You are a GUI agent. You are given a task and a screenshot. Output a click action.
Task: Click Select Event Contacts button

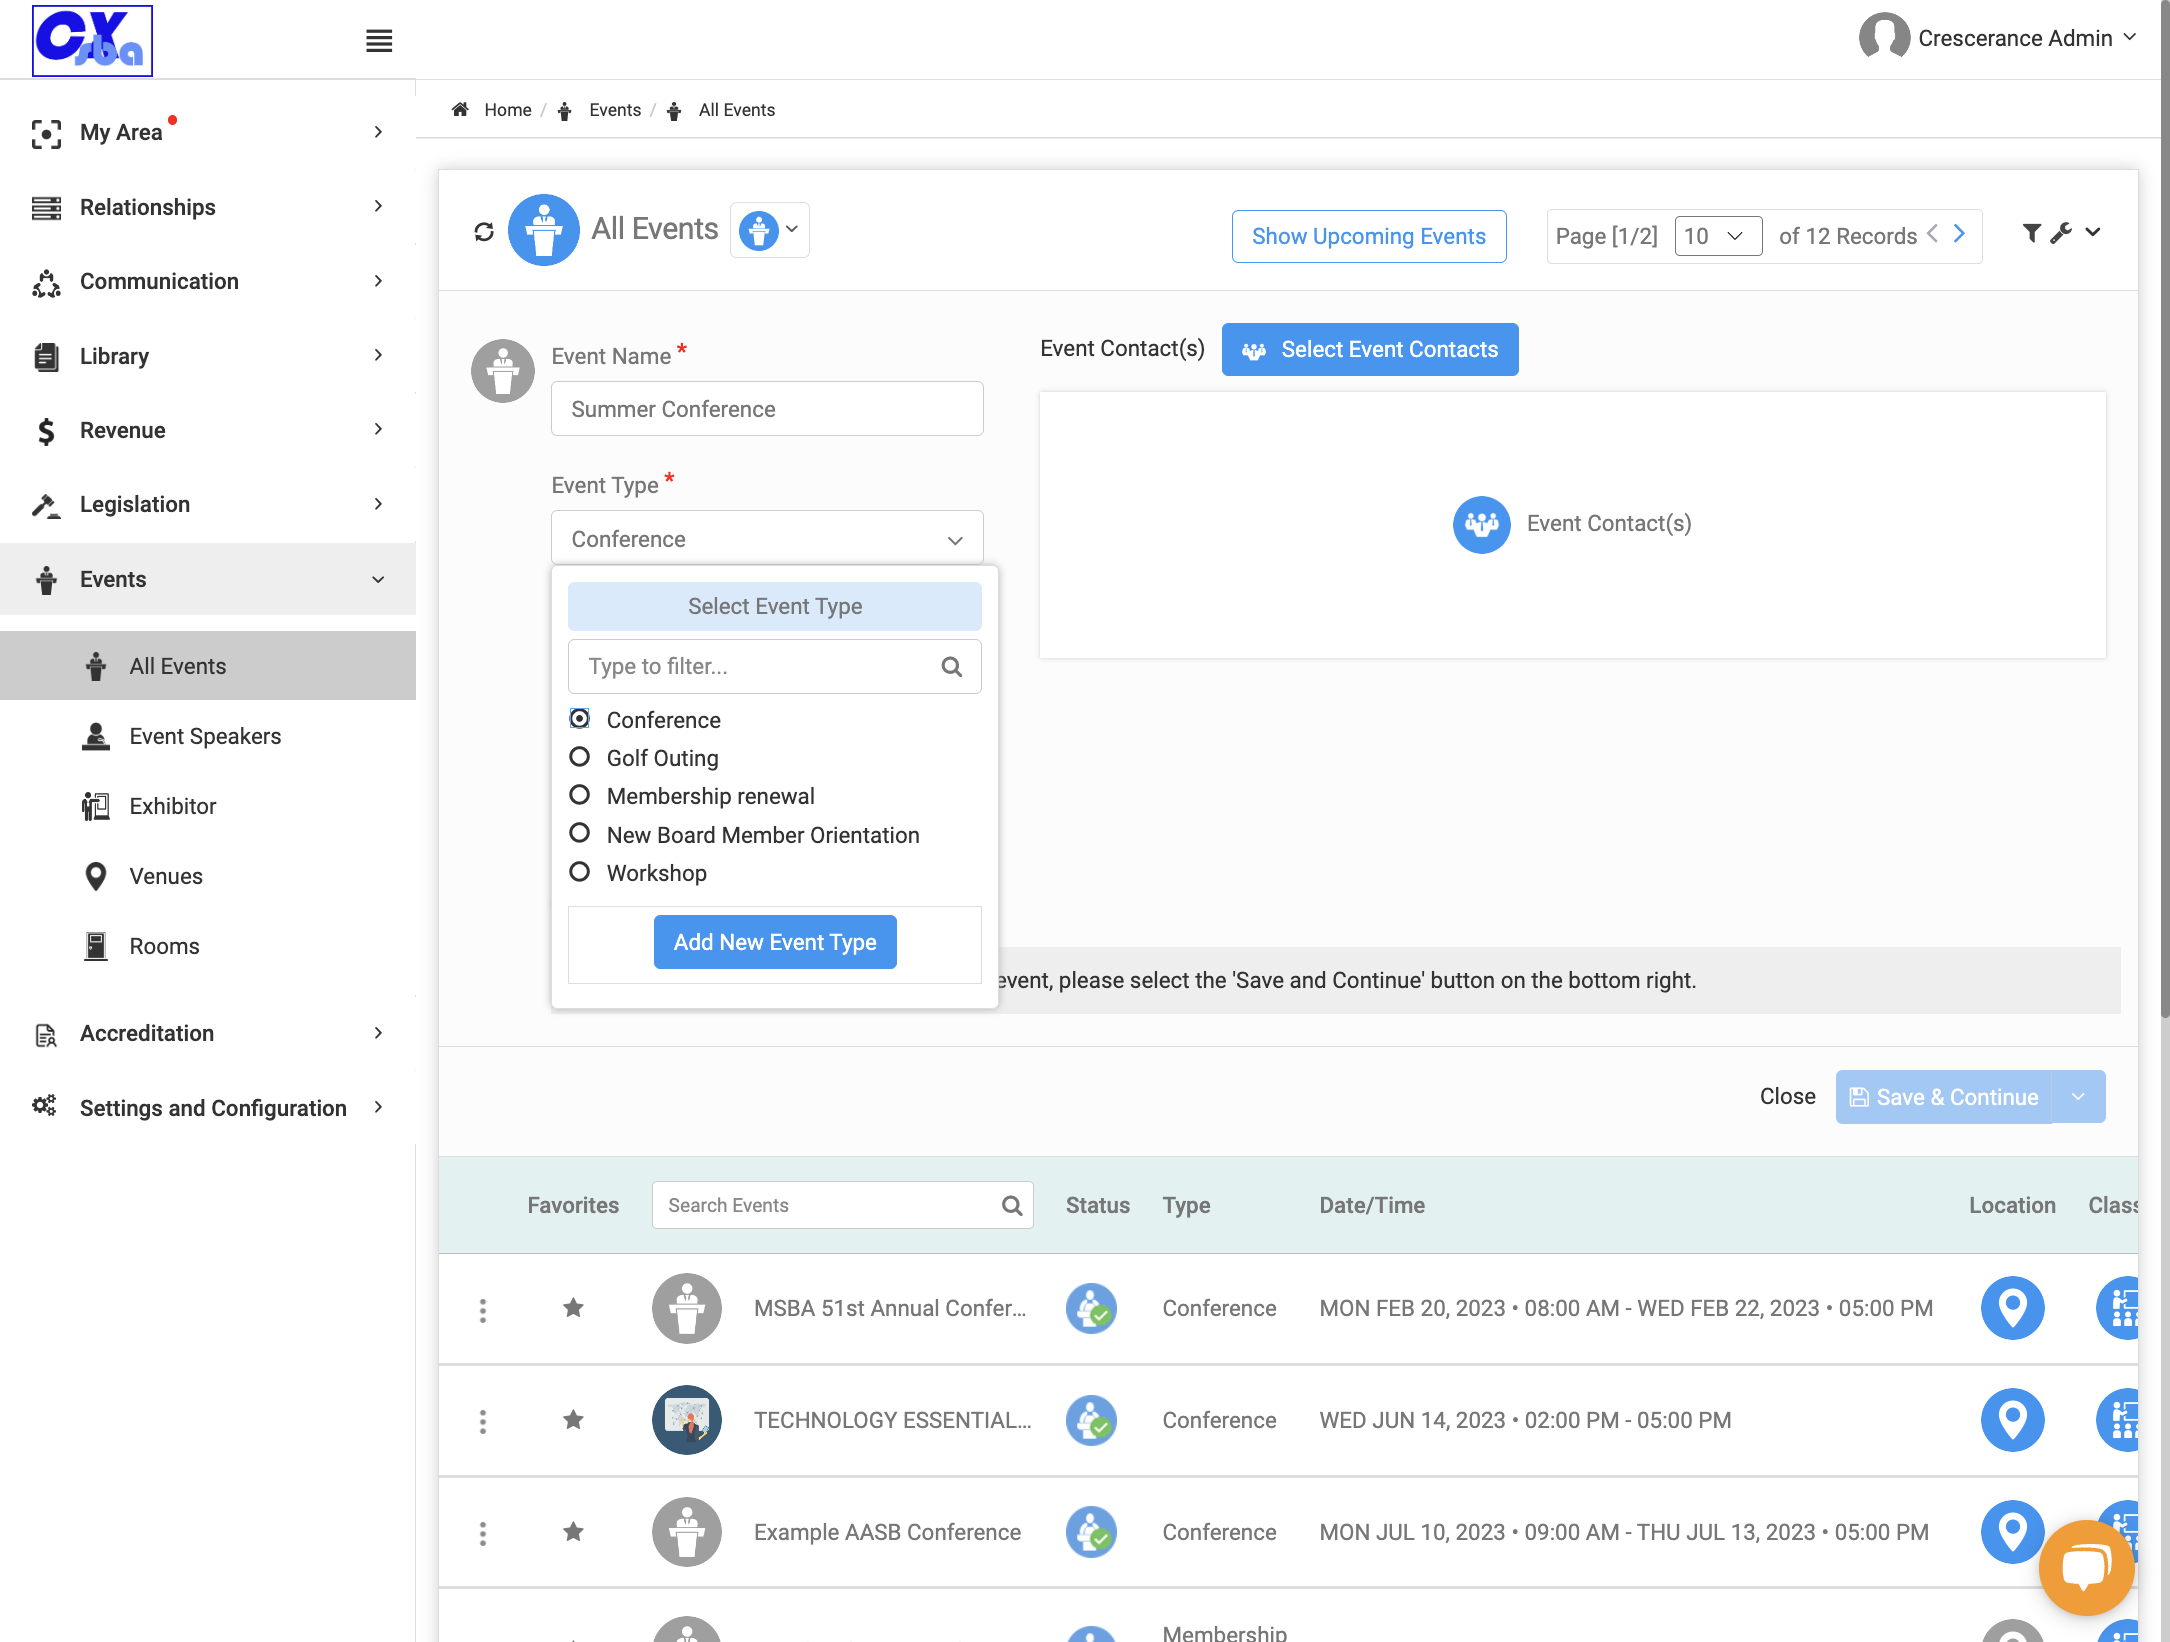pyautogui.click(x=1370, y=349)
